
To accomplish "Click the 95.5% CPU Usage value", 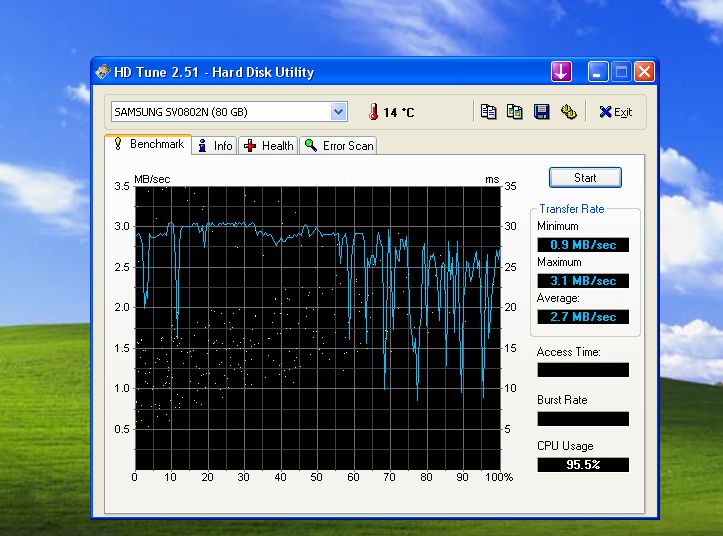I will click(x=583, y=465).
